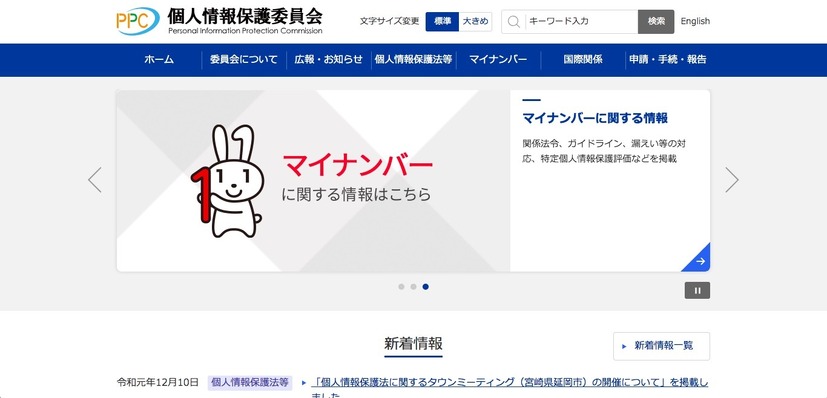Click the 個人情報保護法等 category tag

point(250,382)
